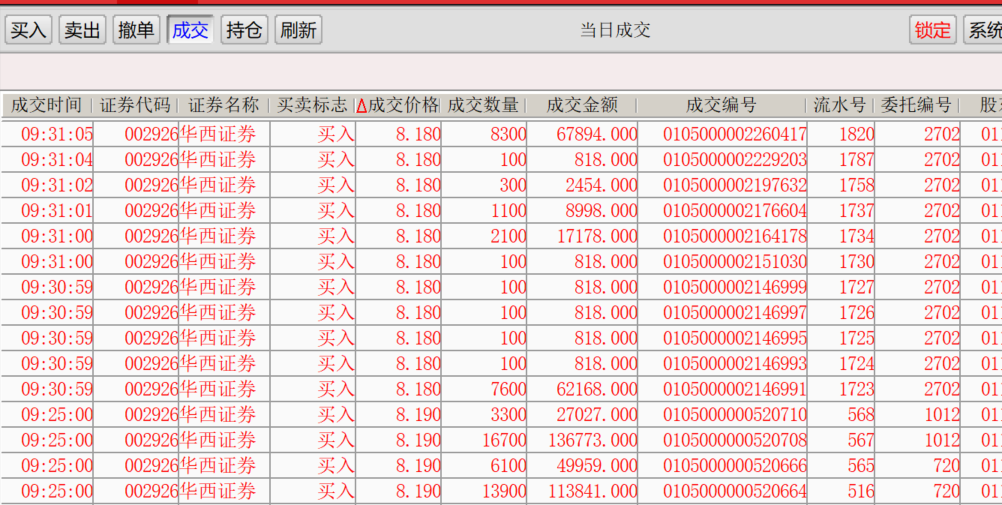Click serial number 1734
This screenshot has height=505, width=1002.
click(857, 237)
